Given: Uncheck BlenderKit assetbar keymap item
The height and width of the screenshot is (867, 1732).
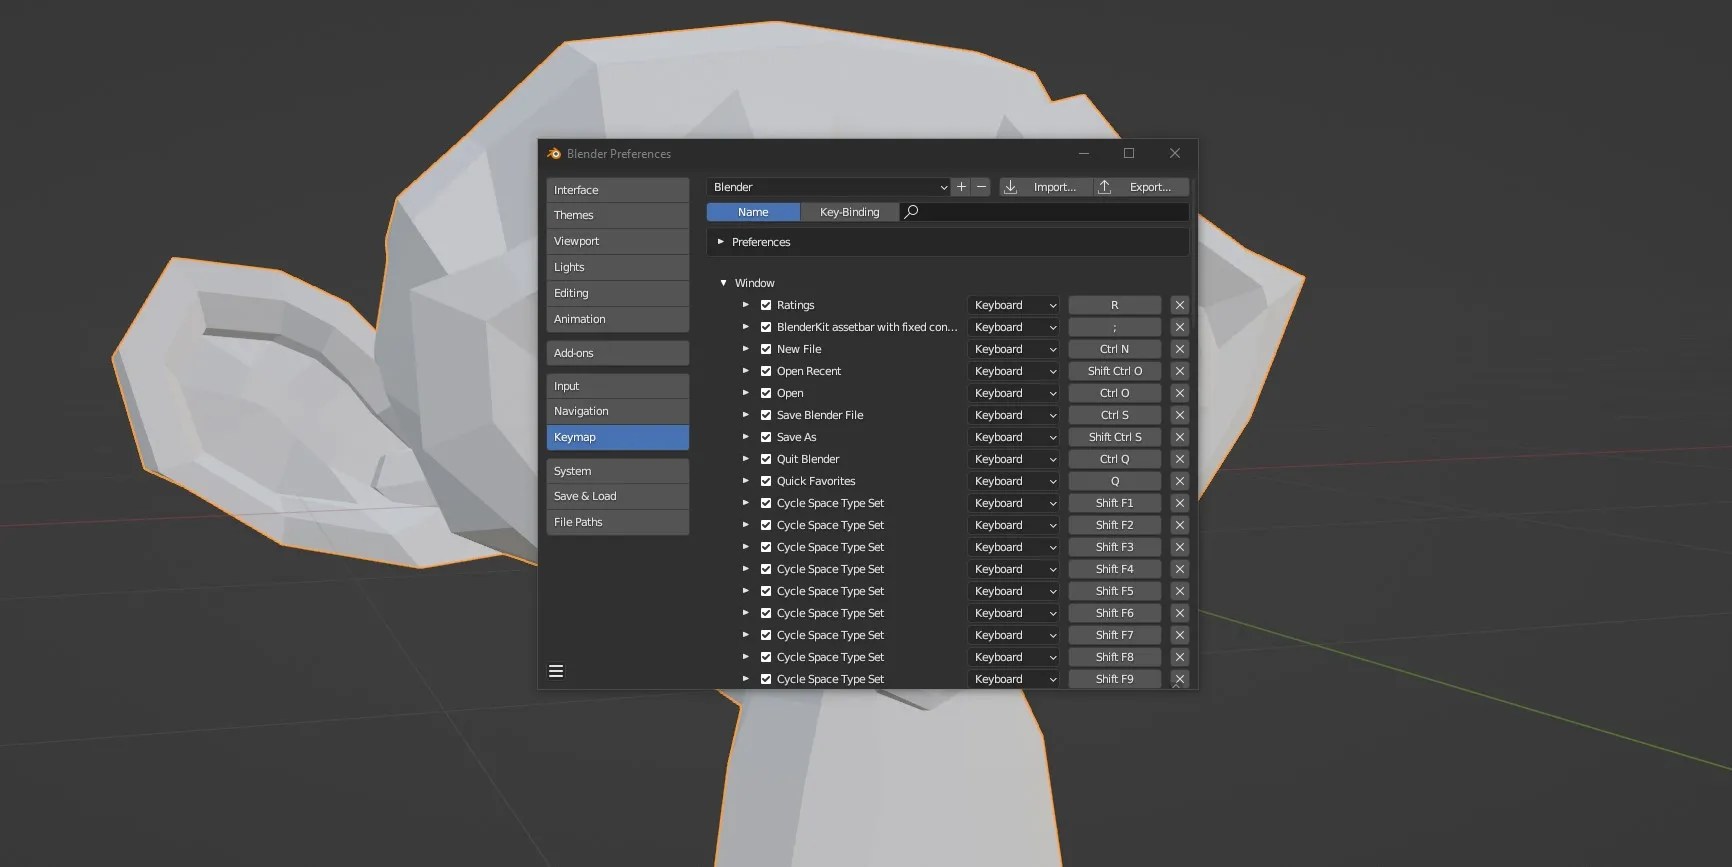Looking at the screenshot, I should click(766, 327).
